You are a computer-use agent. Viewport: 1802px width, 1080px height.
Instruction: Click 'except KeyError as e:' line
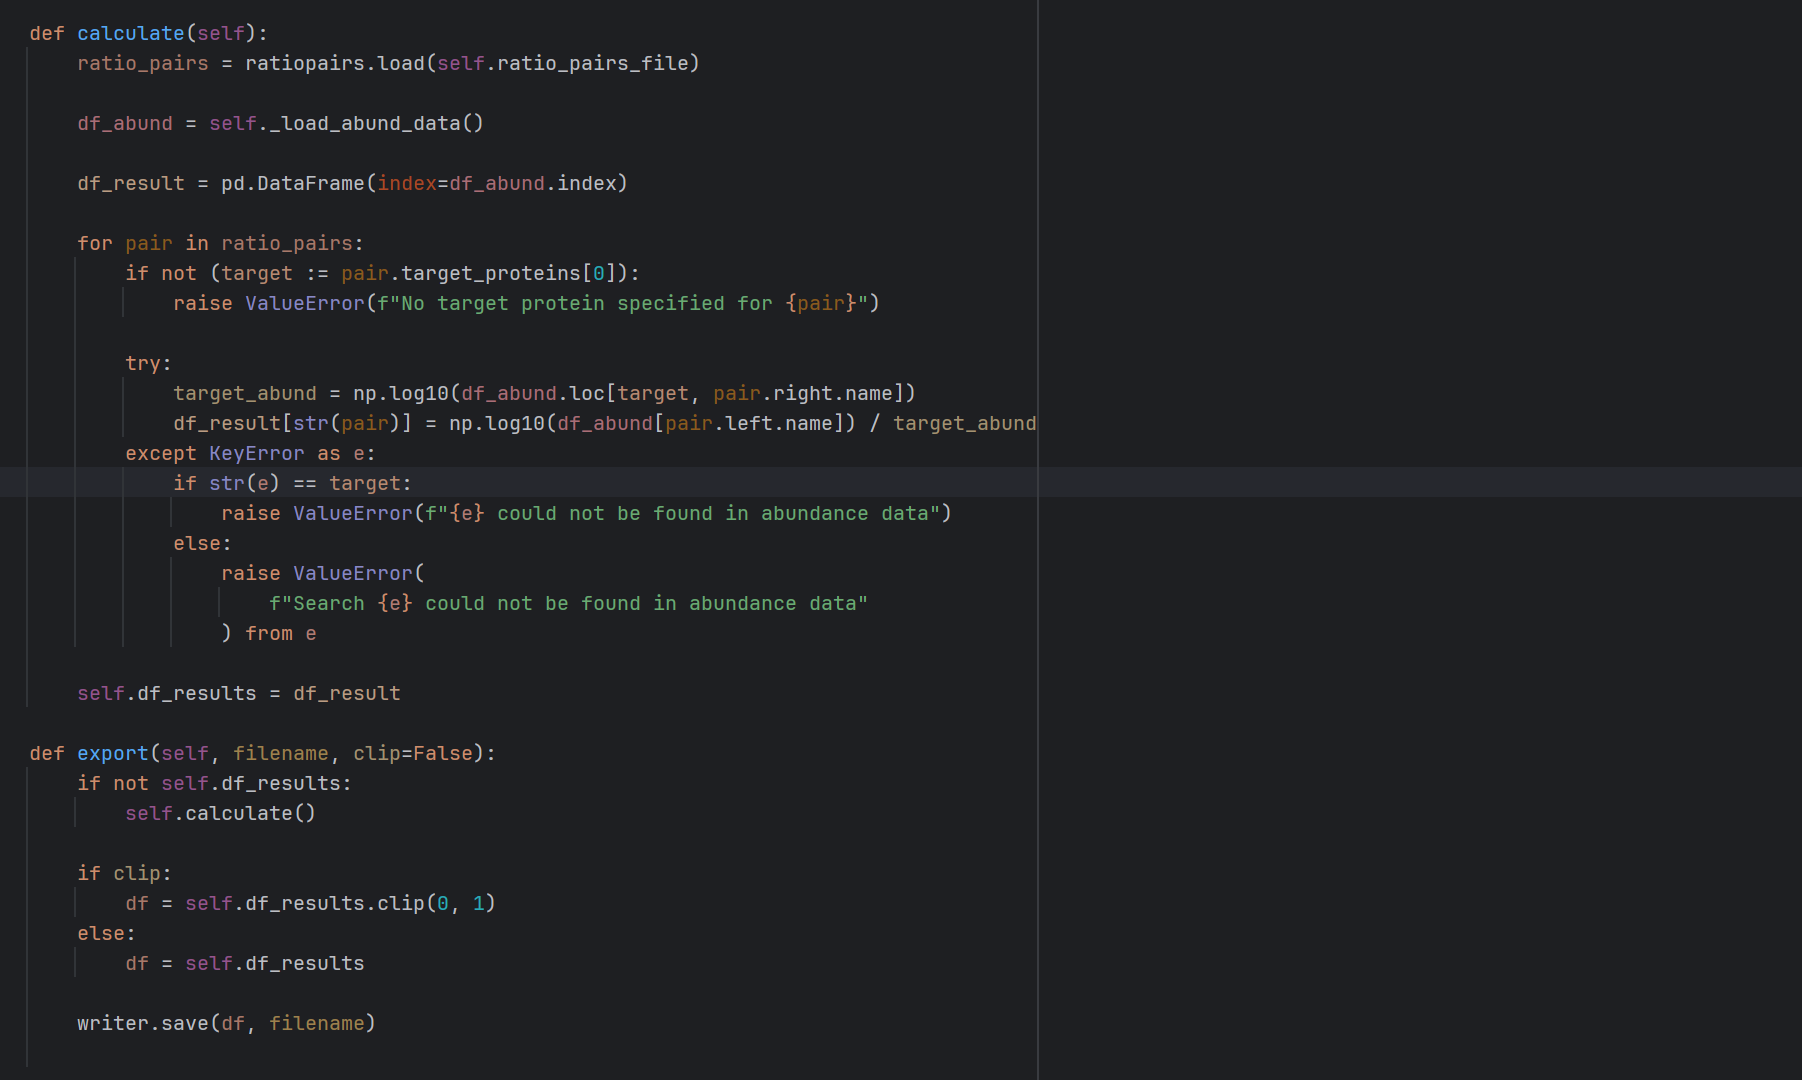pos(251,453)
